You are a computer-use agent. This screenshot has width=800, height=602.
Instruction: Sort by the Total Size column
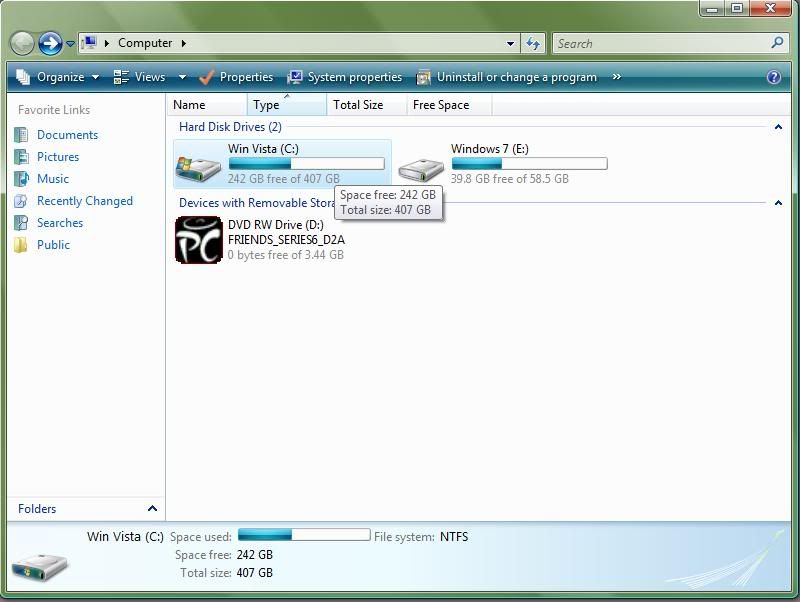(367, 105)
